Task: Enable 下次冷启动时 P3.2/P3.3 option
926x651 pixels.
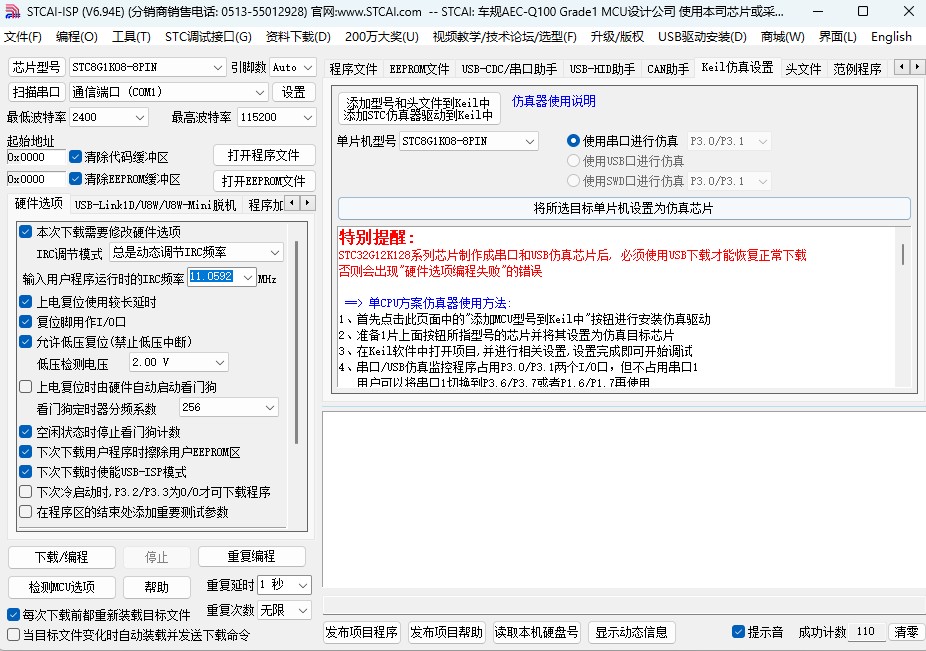Action: [x=25, y=491]
